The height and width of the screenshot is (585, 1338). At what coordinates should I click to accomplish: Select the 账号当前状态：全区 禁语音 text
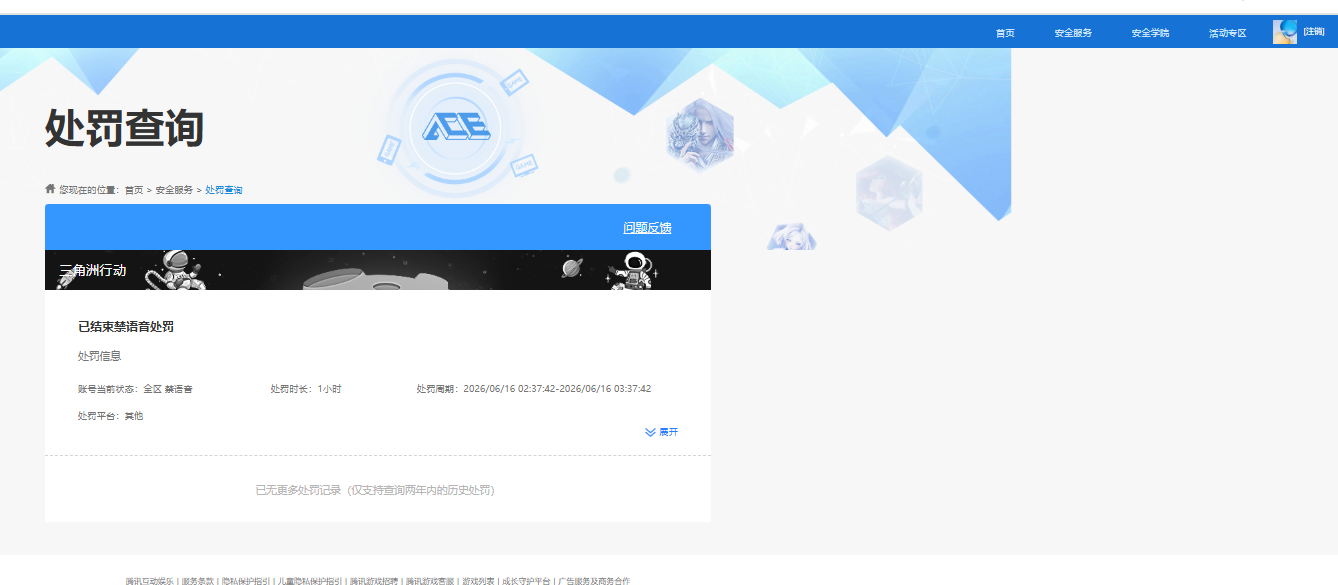(x=135, y=389)
